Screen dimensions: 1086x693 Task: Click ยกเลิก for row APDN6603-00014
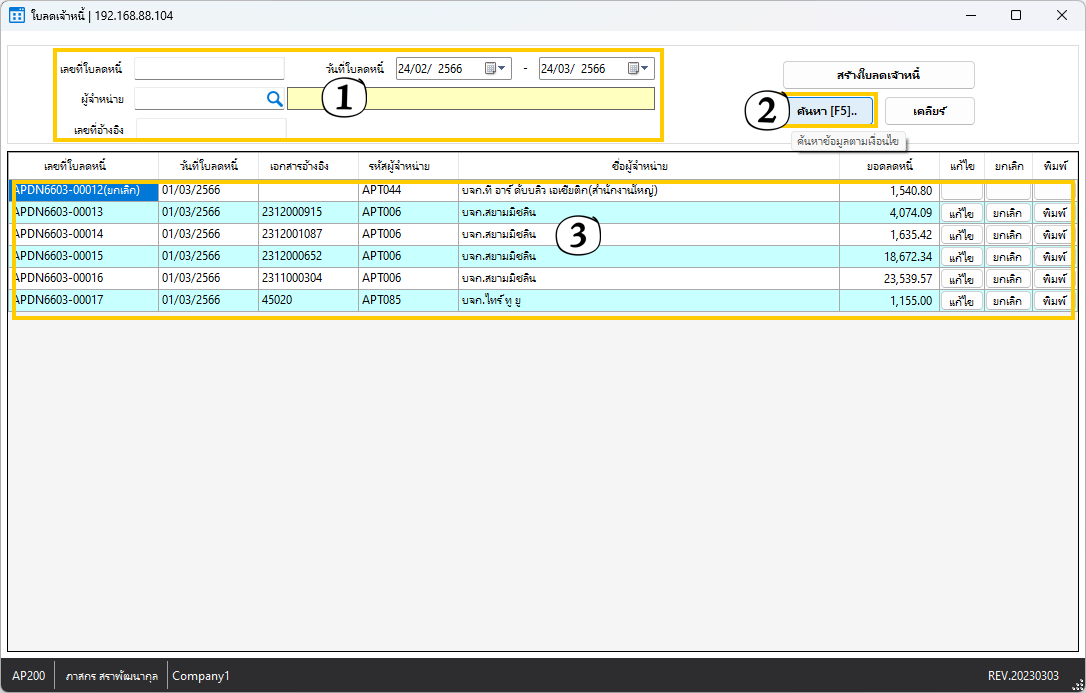1007,235
